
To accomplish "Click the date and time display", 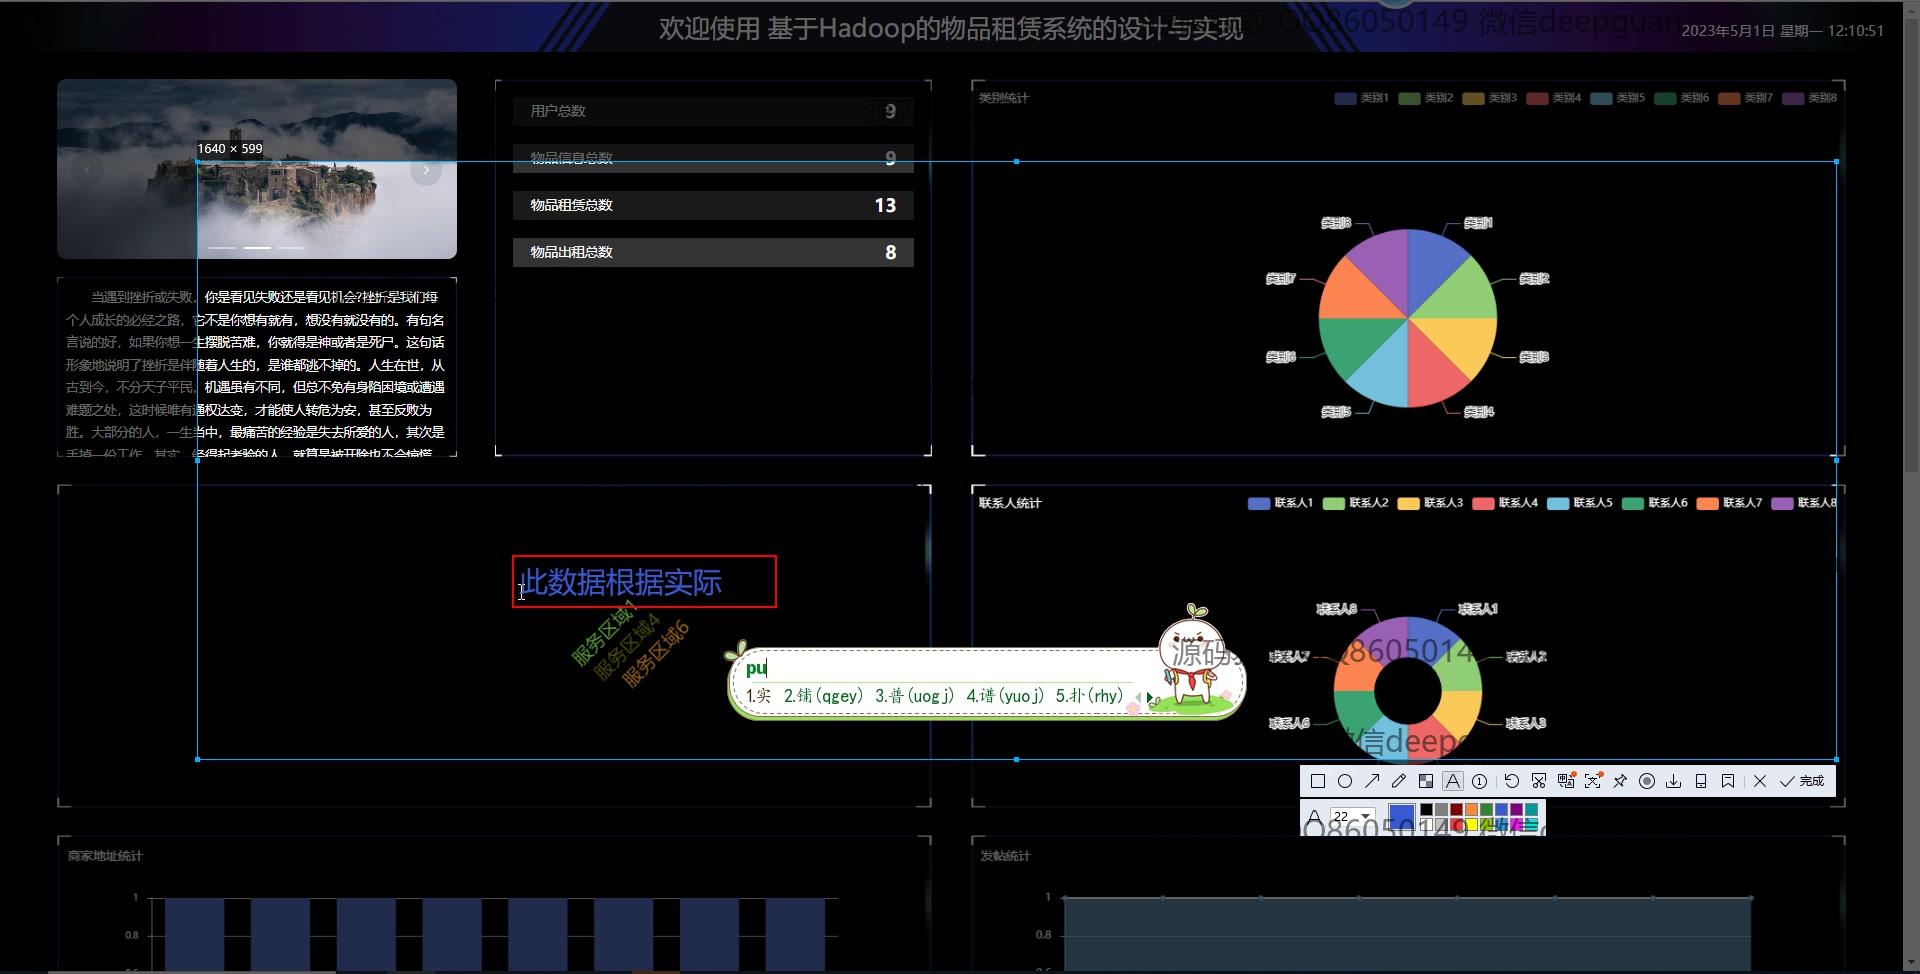I will 1782,31.
